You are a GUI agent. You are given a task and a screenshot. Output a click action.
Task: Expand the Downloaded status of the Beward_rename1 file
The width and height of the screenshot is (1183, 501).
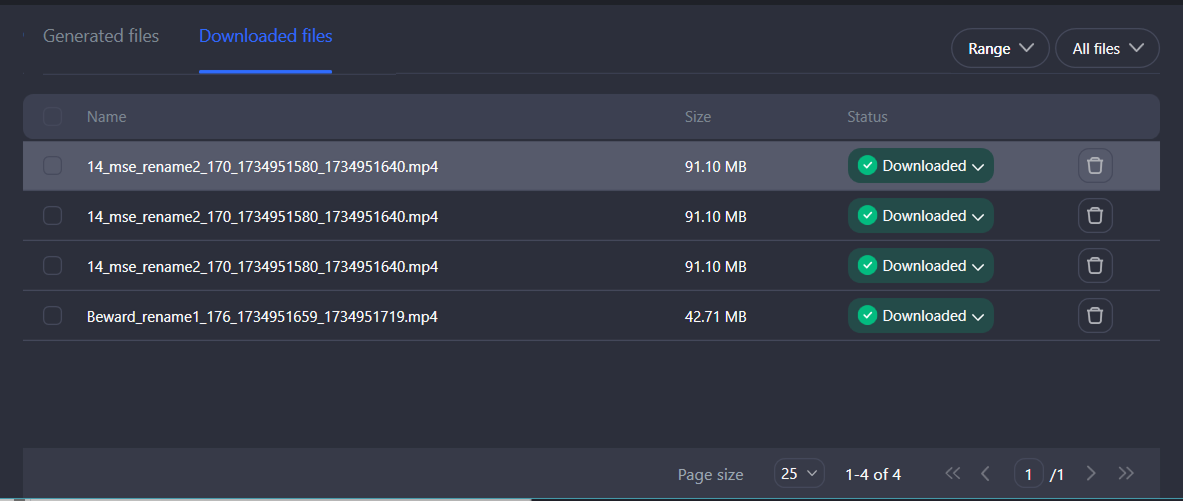coord(921,316)
